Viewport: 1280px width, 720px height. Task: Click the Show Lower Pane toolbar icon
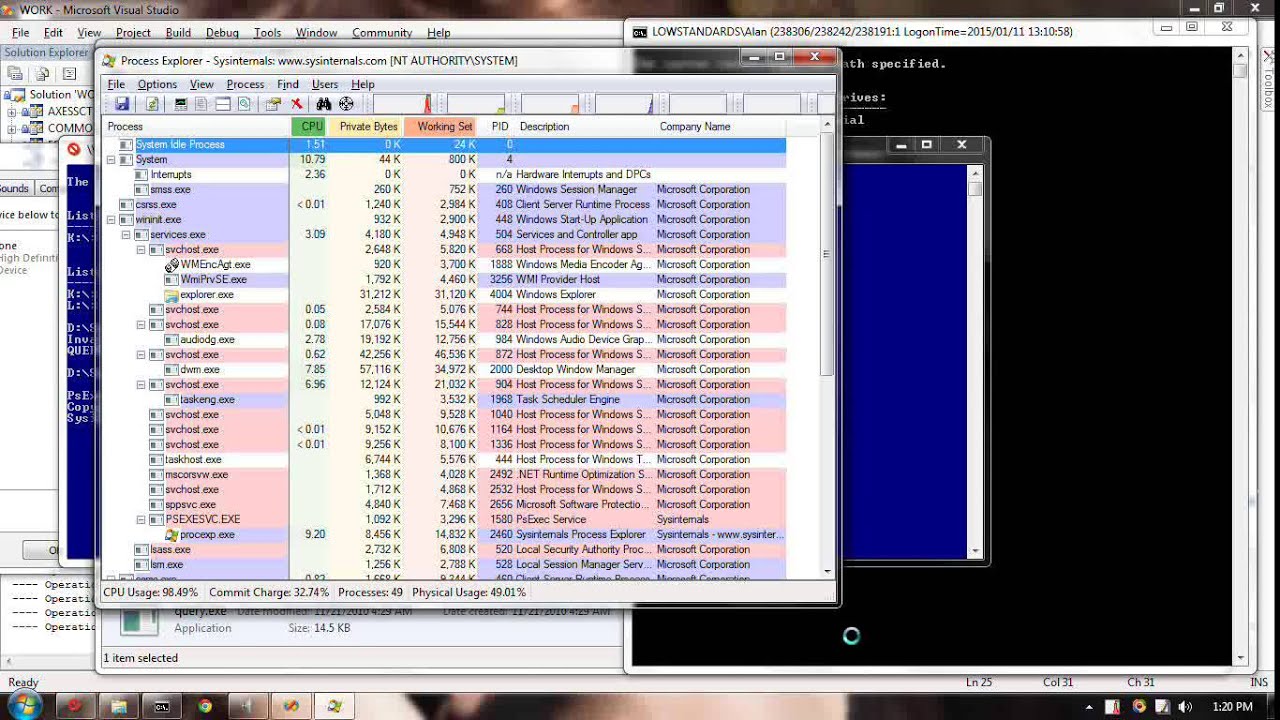223,104
